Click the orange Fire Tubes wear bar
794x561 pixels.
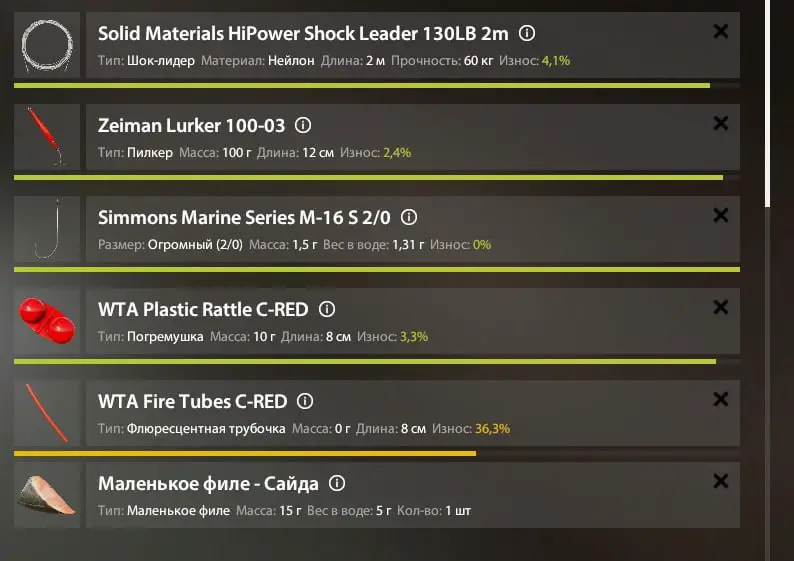point(245,454)
